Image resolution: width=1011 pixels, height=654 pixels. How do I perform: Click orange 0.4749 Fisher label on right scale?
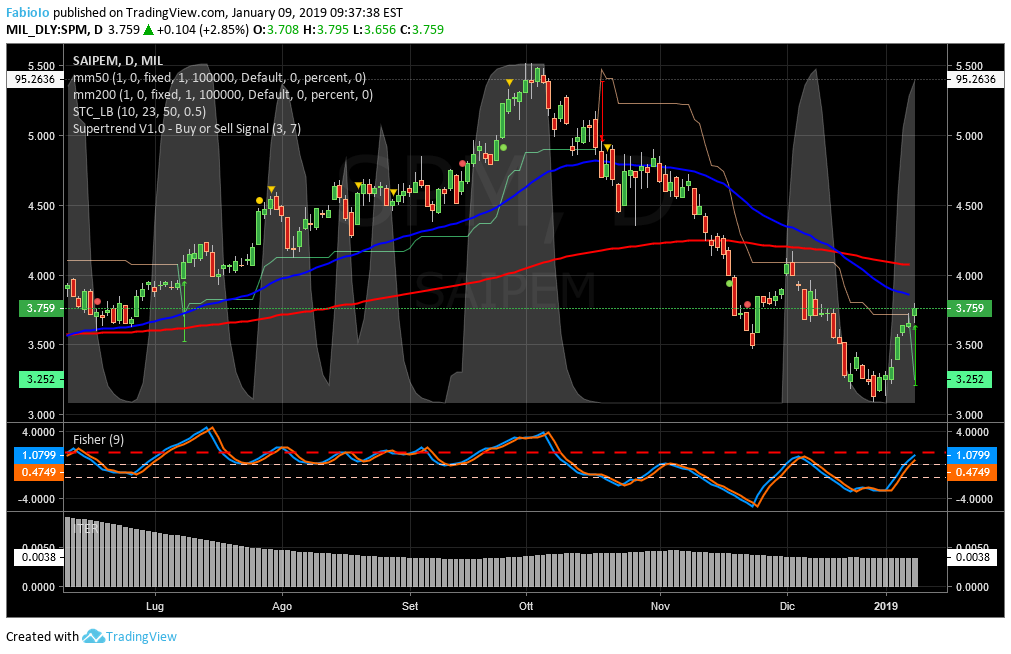click(x=972, y=472)
